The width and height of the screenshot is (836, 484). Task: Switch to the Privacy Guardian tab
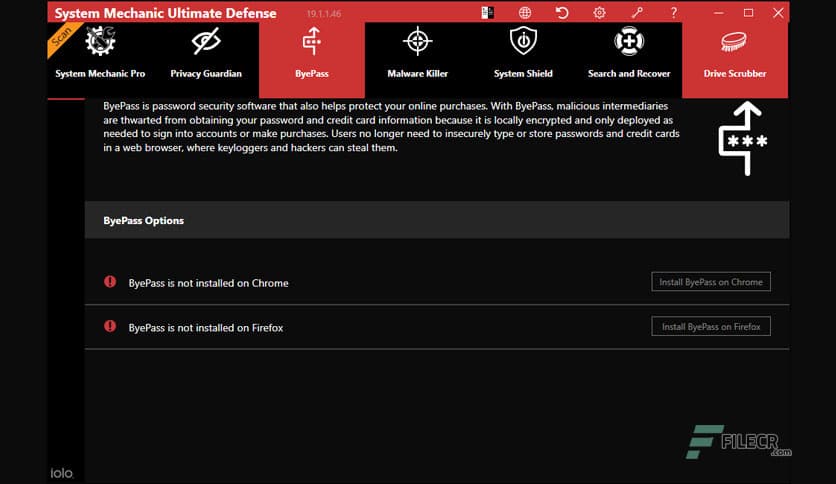(x=206, y=60)
